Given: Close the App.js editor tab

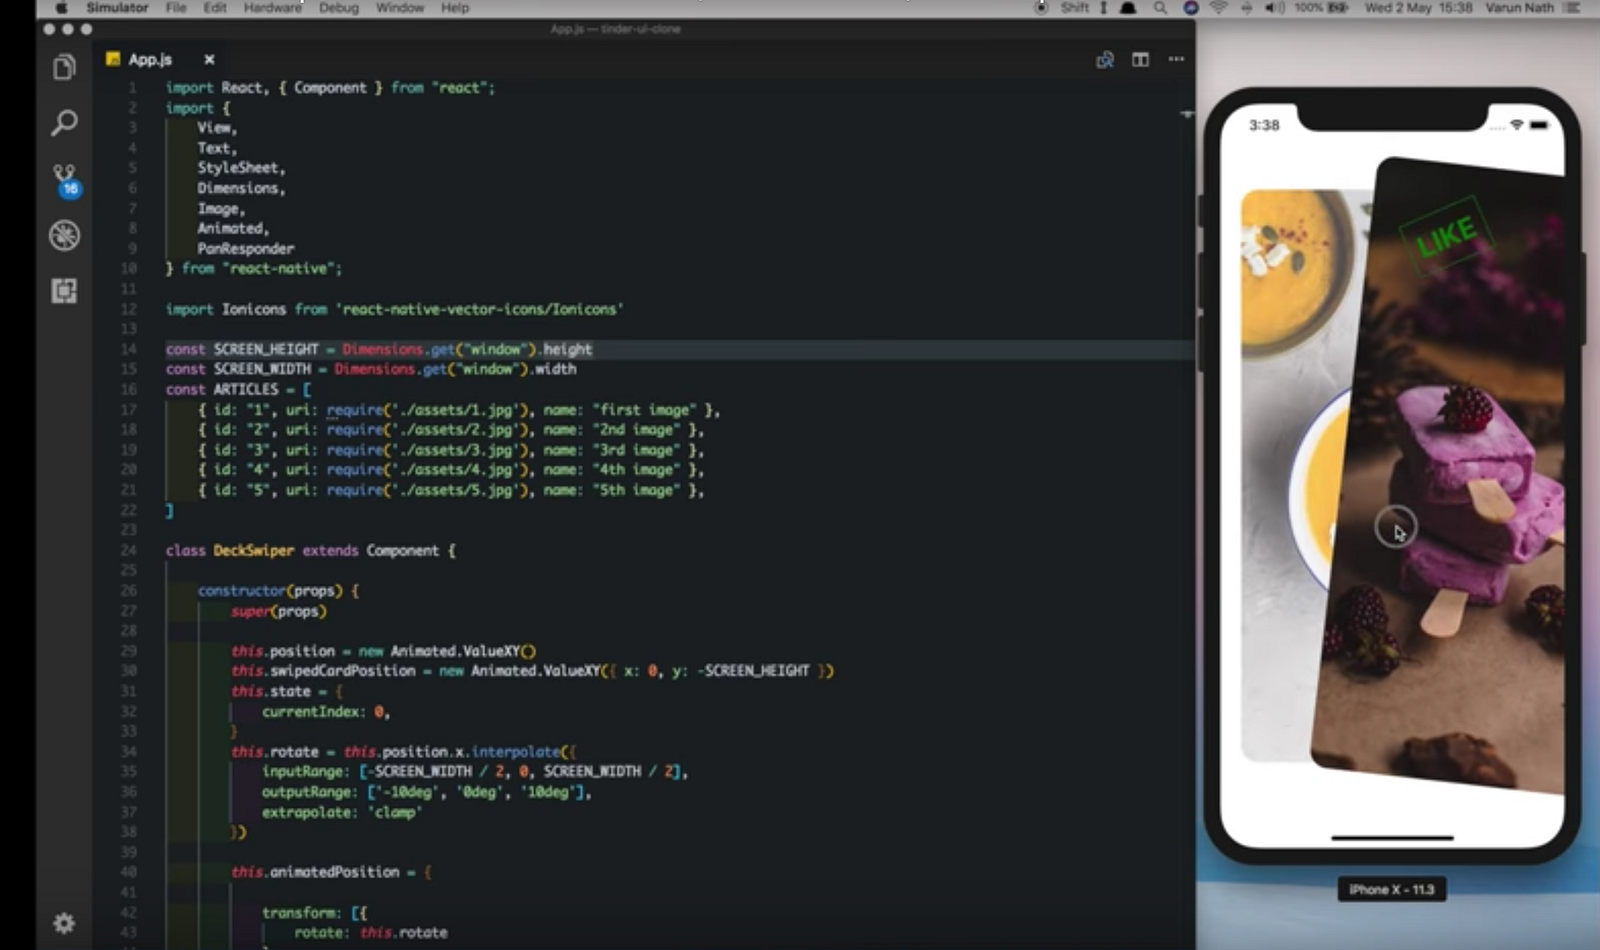Looking at the screenshot, I should pos(209,60).
